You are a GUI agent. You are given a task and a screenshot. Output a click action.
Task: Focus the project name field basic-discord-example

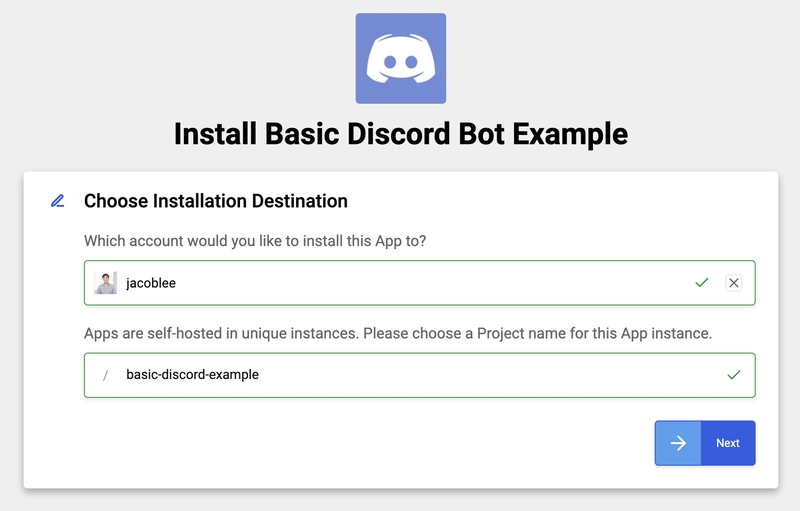pos(419,375)
